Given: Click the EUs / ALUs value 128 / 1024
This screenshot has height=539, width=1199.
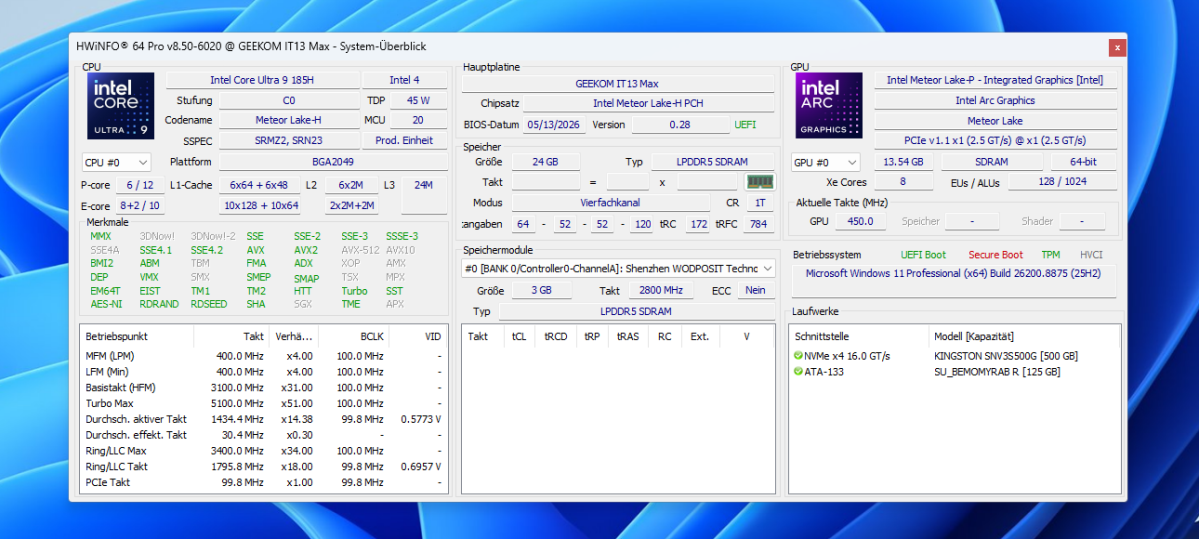Looking at the screenshot, I should click(1062, 181).
